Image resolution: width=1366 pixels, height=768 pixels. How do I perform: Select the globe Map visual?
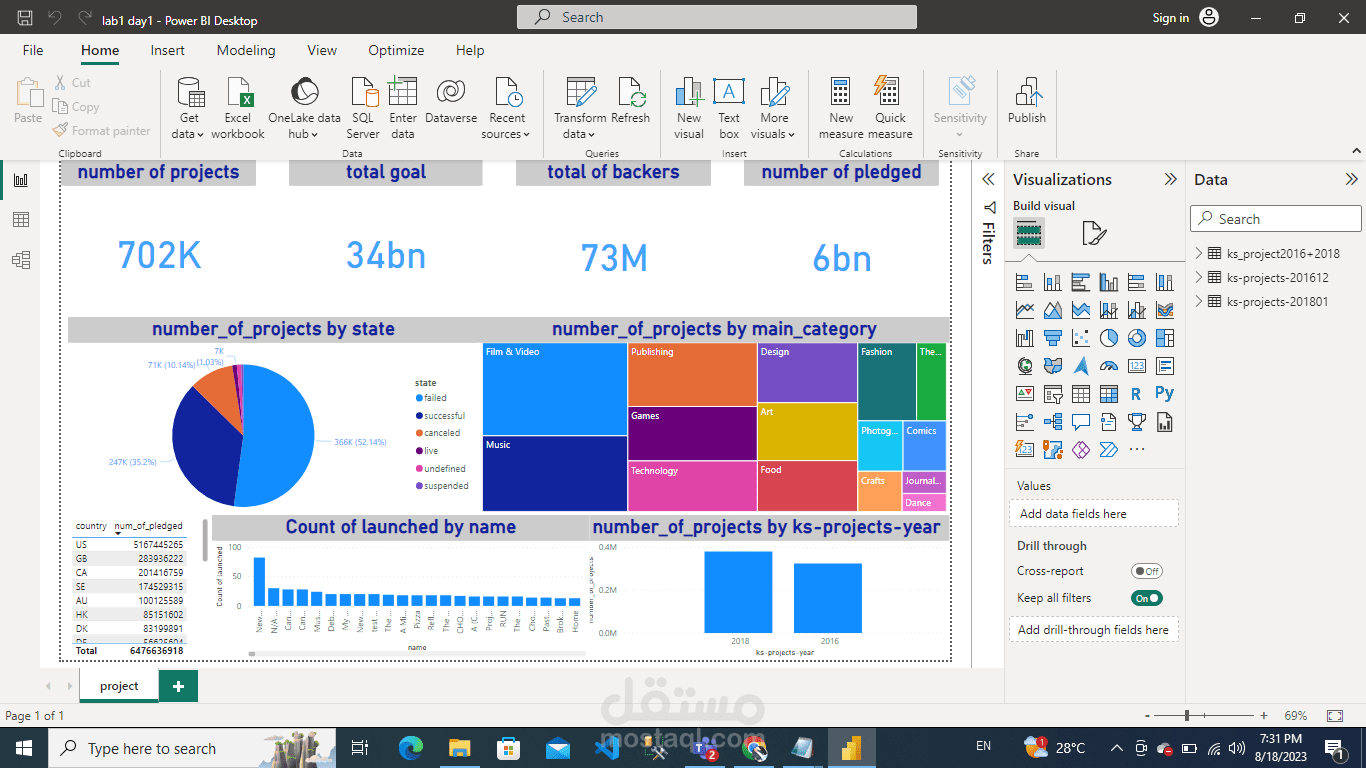coord(1024,366)
